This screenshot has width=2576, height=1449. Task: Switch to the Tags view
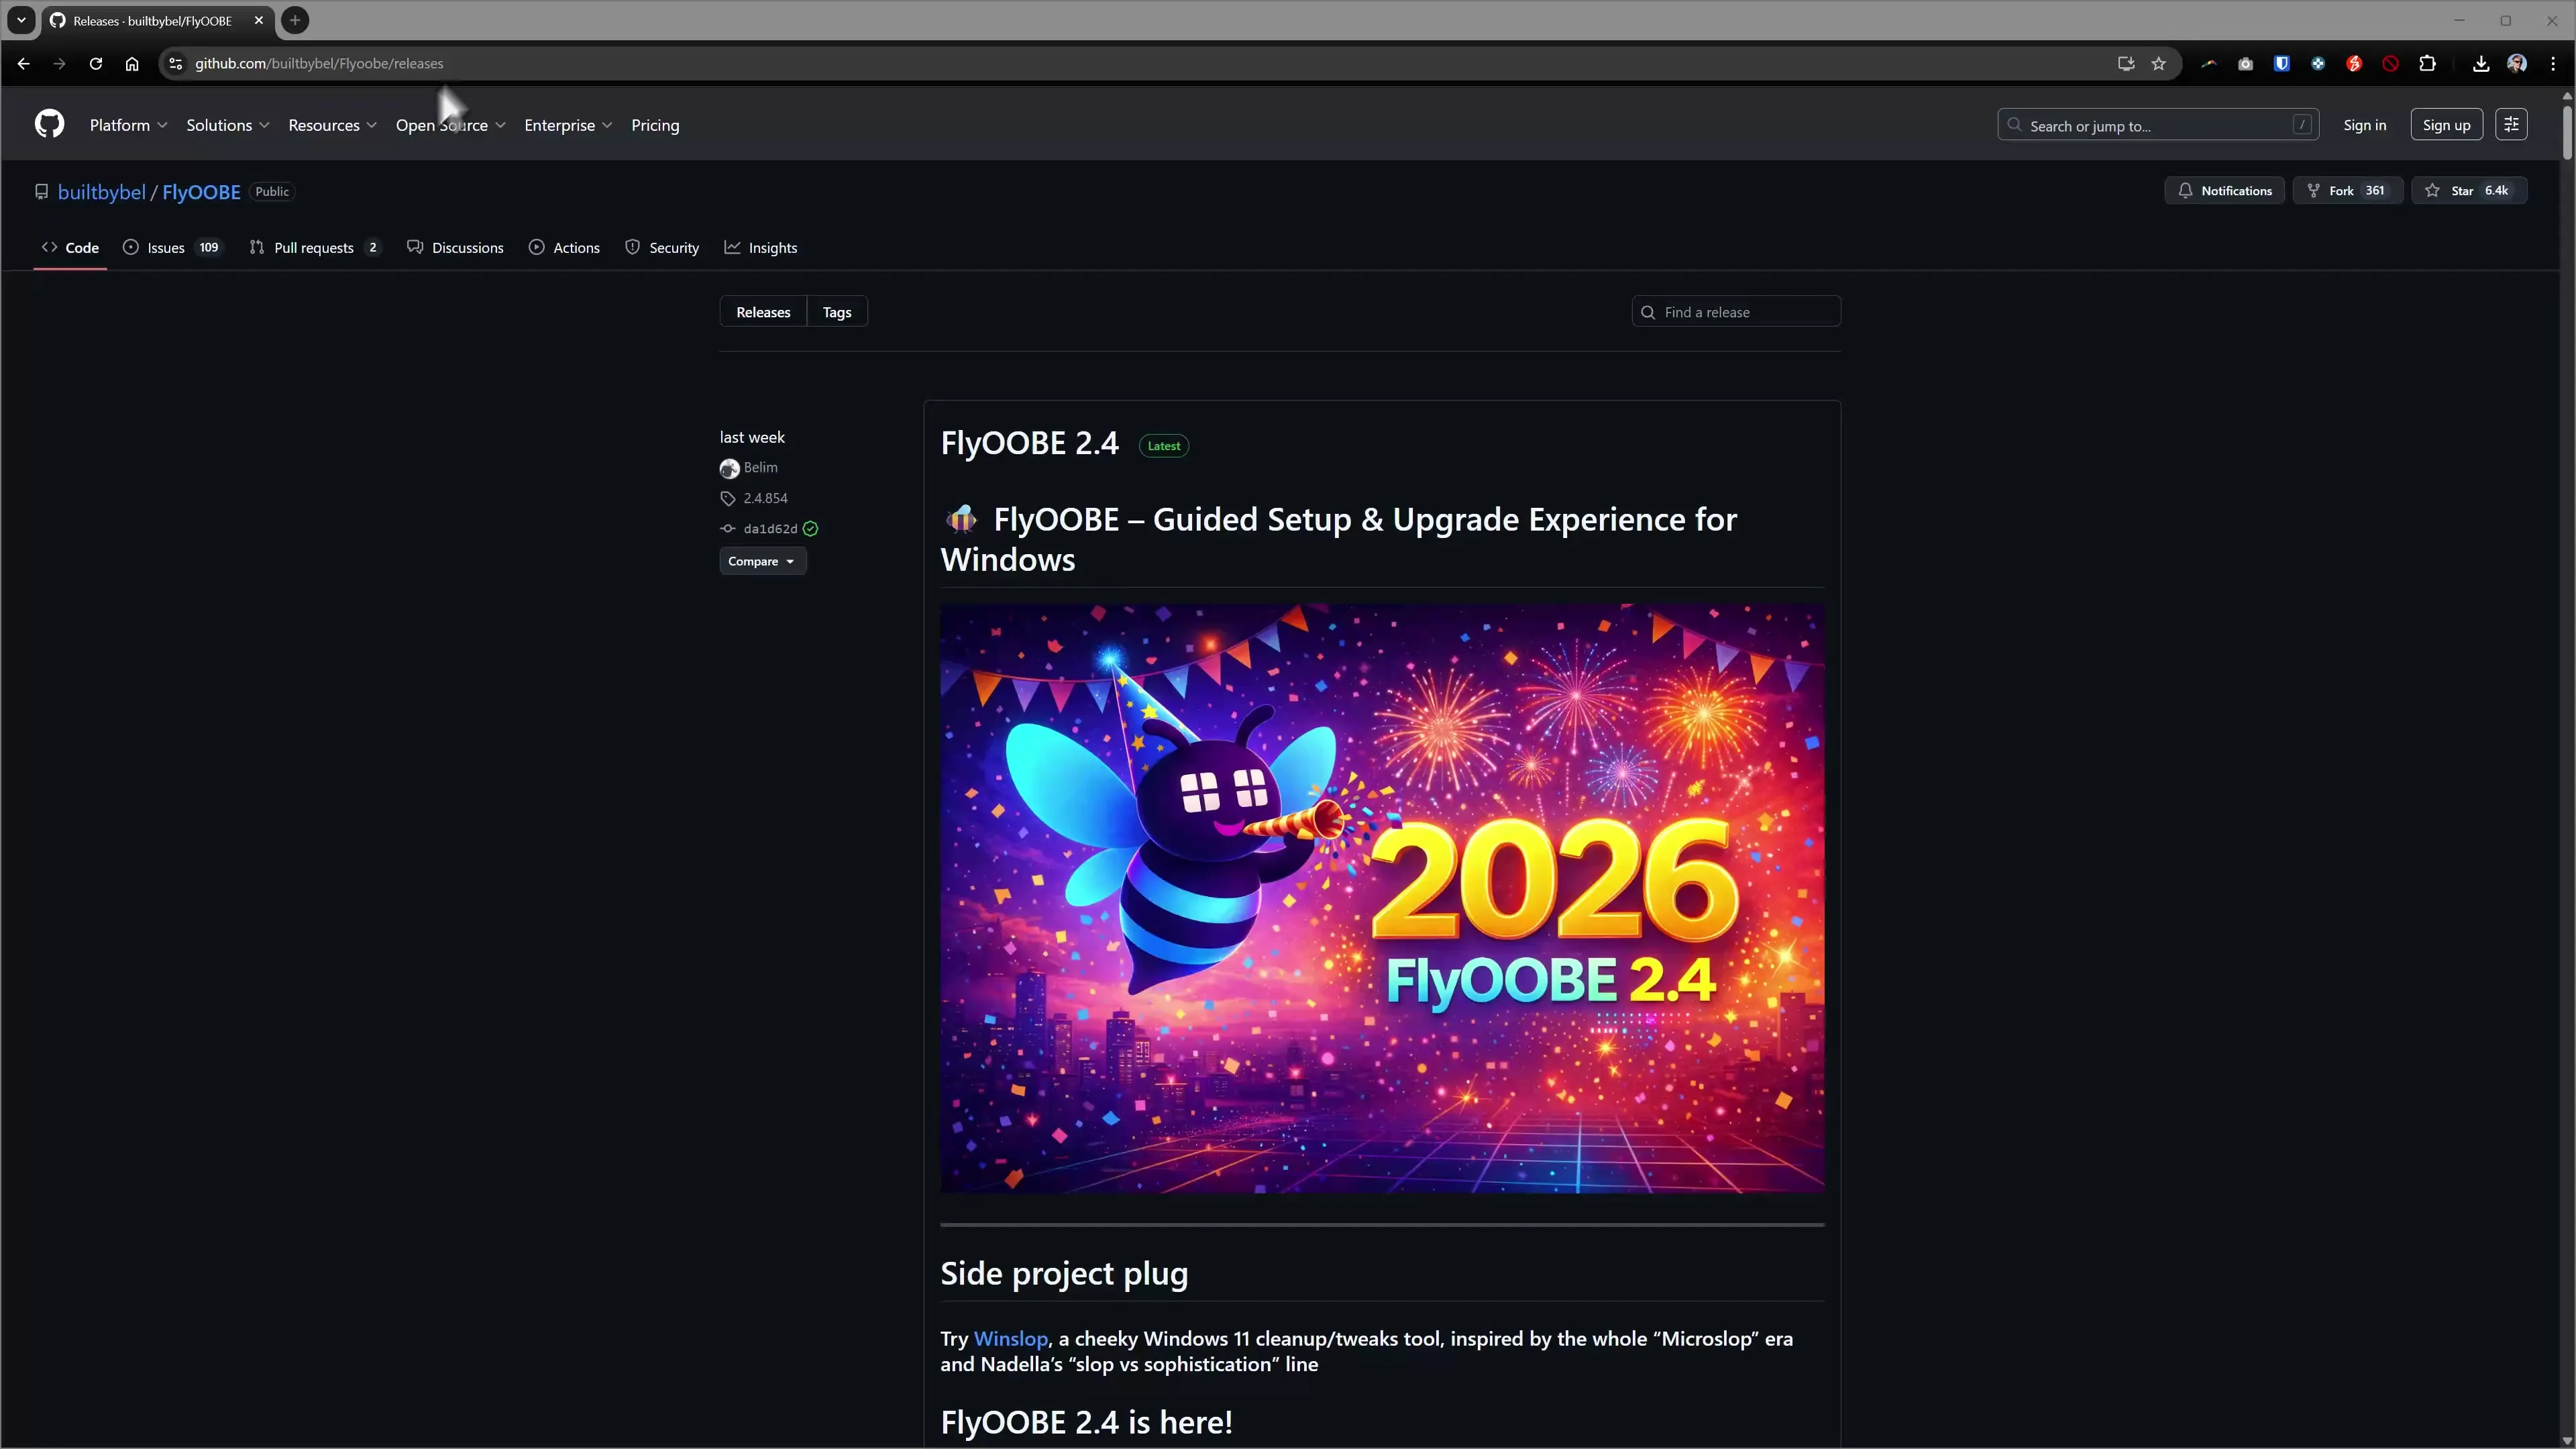836,311
